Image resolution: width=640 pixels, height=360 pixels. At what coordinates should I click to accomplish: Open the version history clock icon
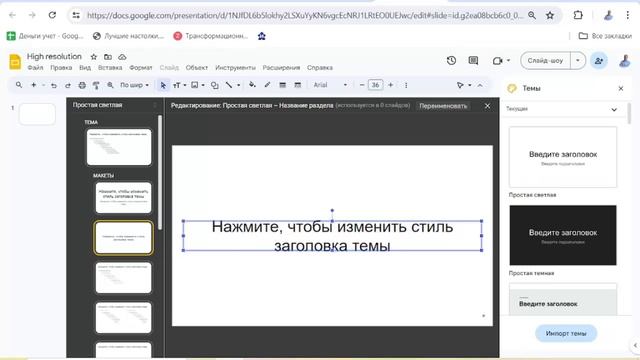click(451, 60)
